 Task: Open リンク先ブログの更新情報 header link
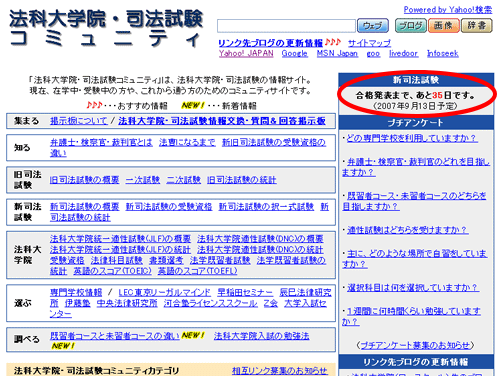coord(270,43)
